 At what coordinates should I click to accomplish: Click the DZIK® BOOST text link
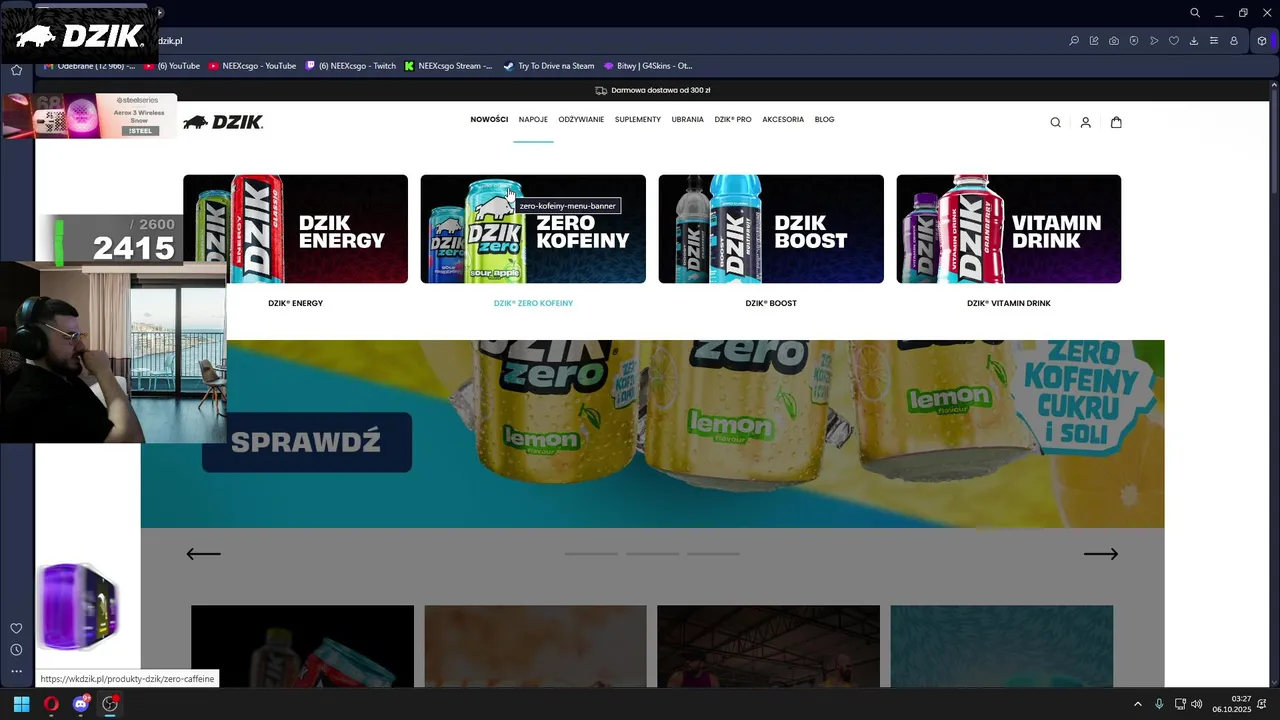pyautogui.click(x=771, y=303)
